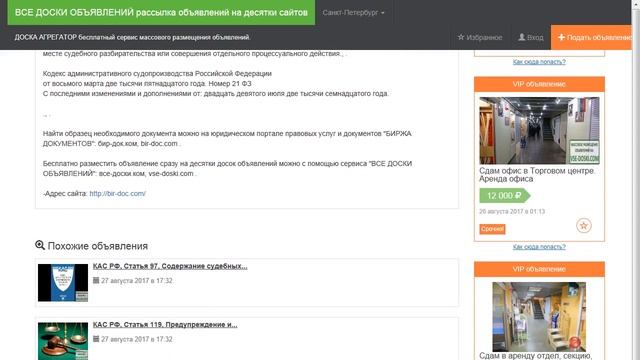Open the Статья 97 blue thumbnail

(63, 282)
